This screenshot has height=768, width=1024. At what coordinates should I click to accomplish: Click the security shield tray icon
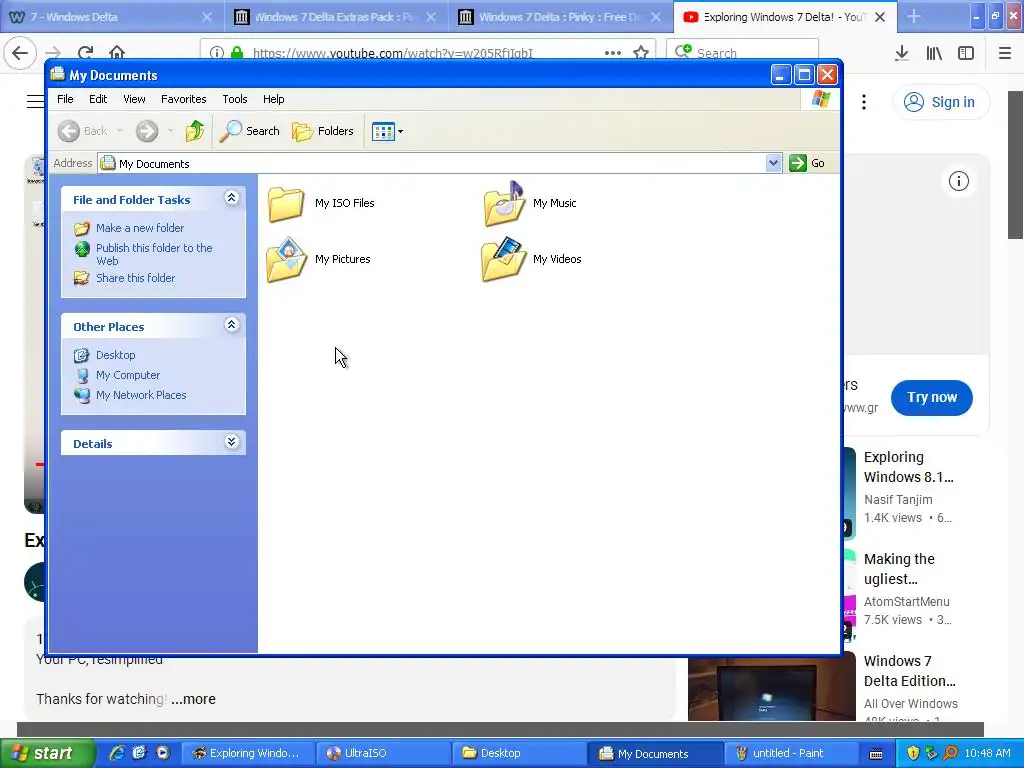click(913, 754)
